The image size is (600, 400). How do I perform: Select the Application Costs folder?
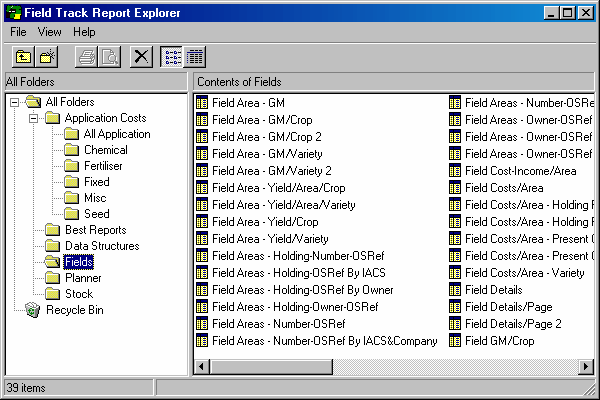[x=106, y=118]
